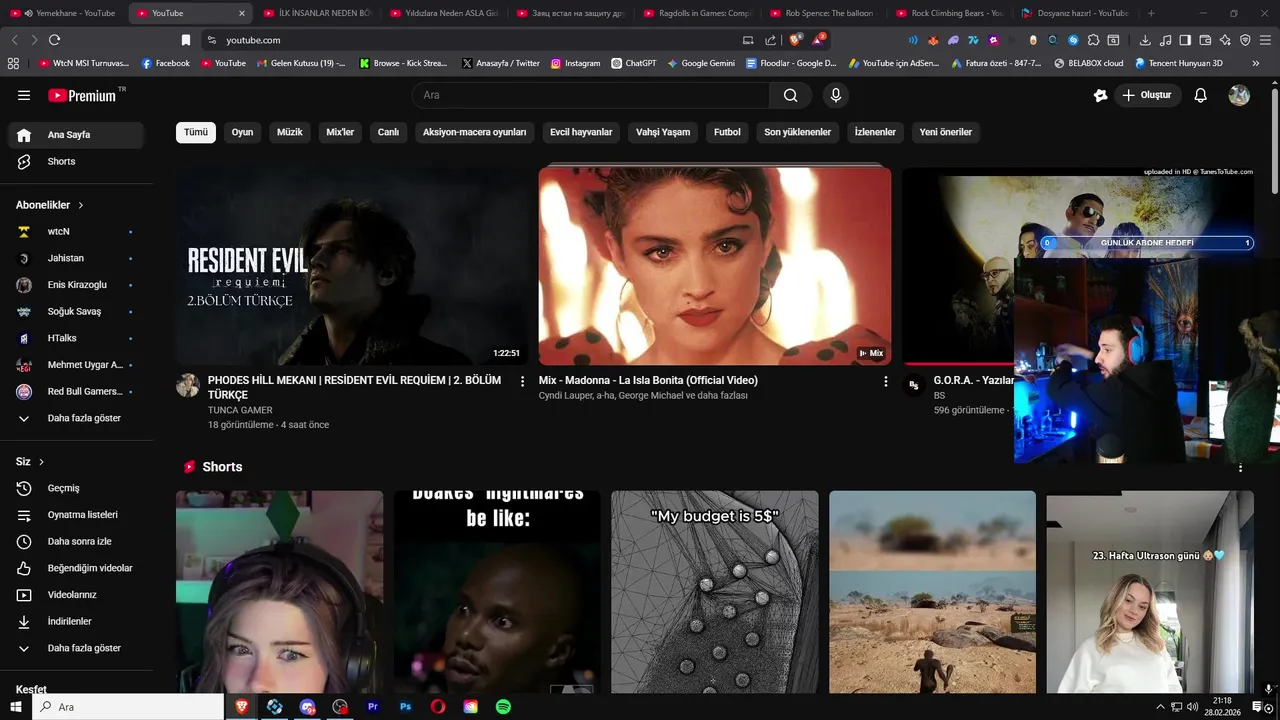Open the Brave wallet icon
1280x720 pixels.
click(x=1205, y=40)
